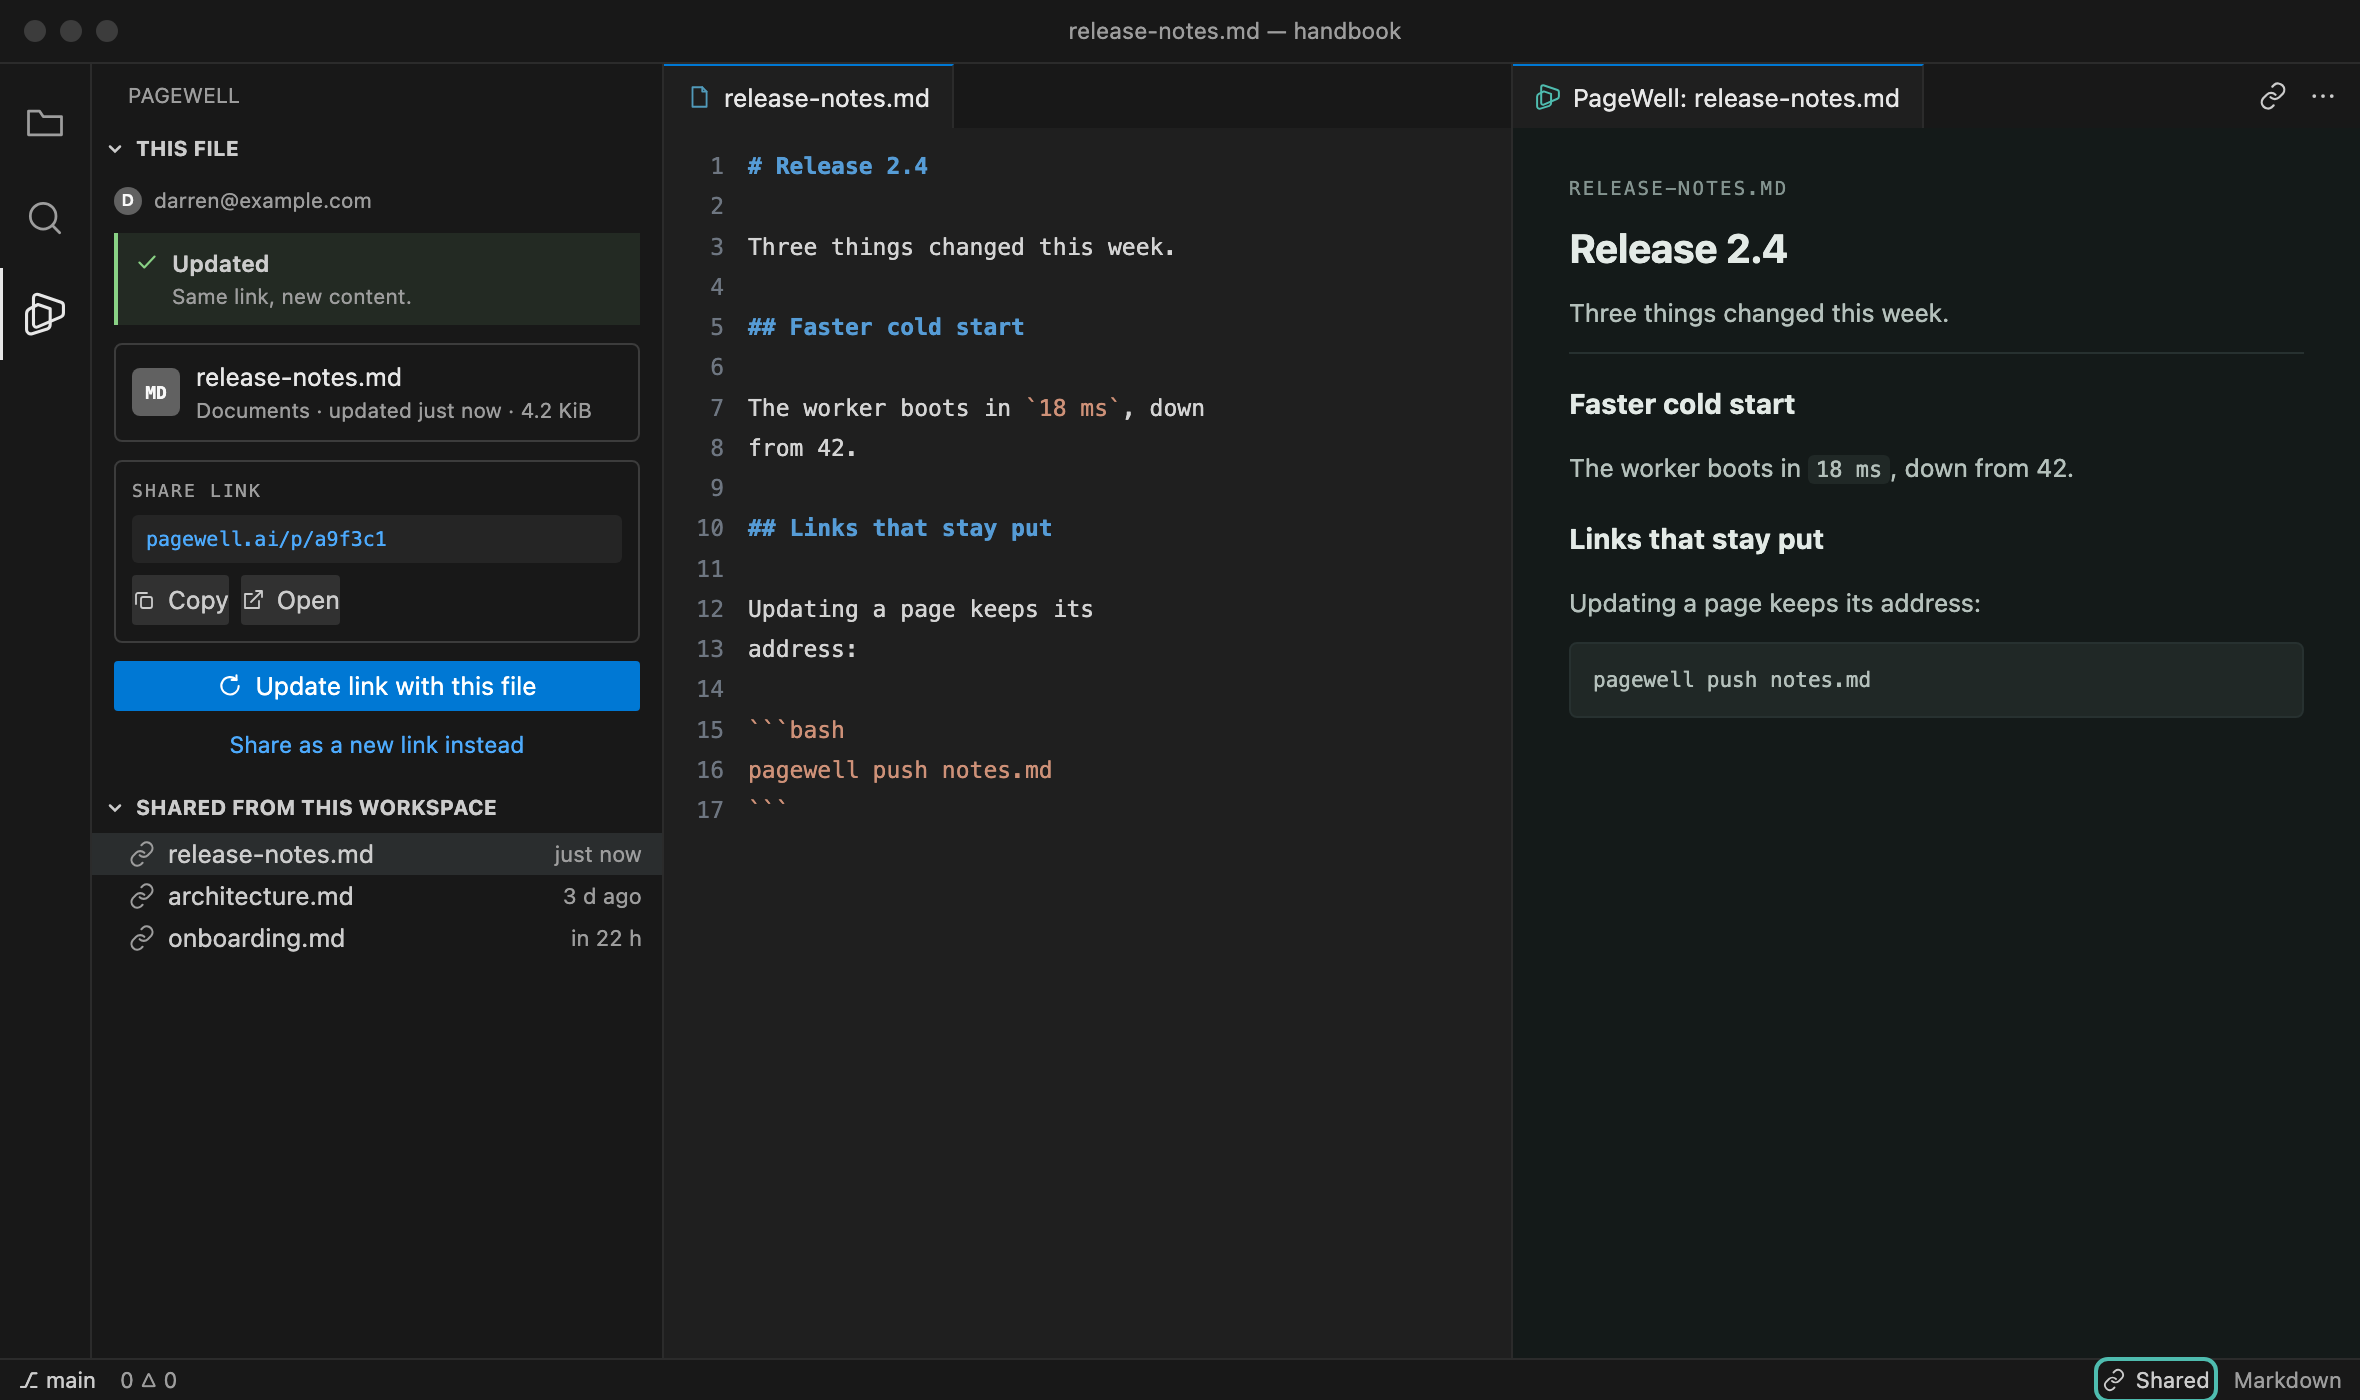This screenshot has width=2360, height=1400.
Task: Open the Explorer folder icon in activity bar
Action: click(x=45, y=123)
